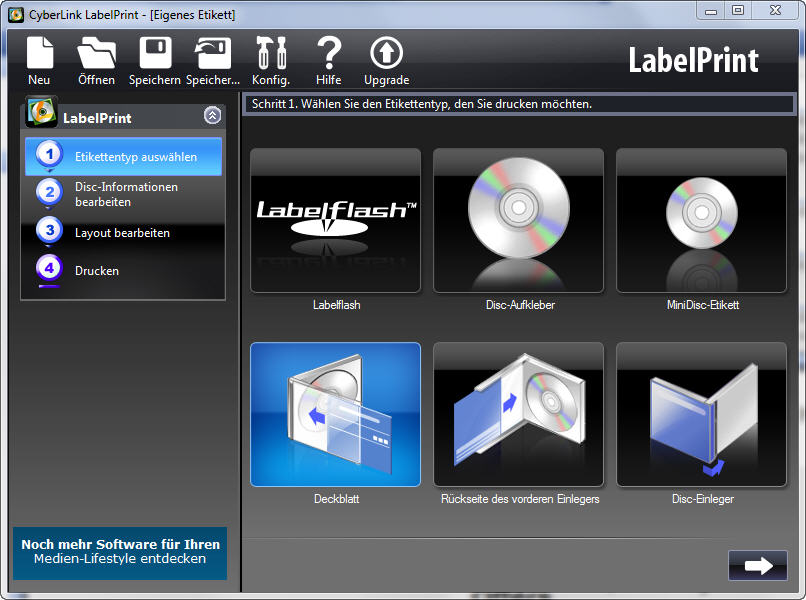Click the MiniDisc-Etikett caption text

coord(703,305)
